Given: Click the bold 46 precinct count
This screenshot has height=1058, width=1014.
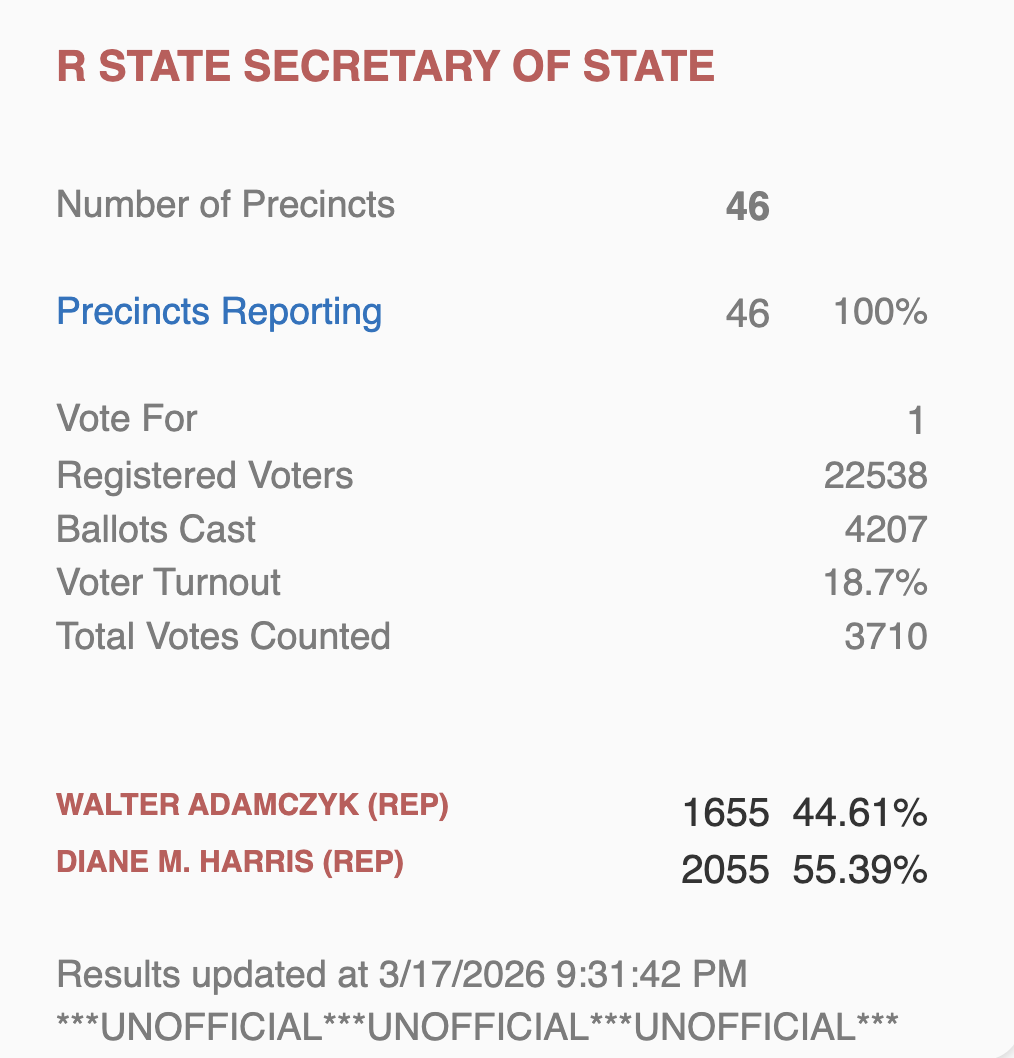Looking at the screenshot, I should click(x=747, y=208).
